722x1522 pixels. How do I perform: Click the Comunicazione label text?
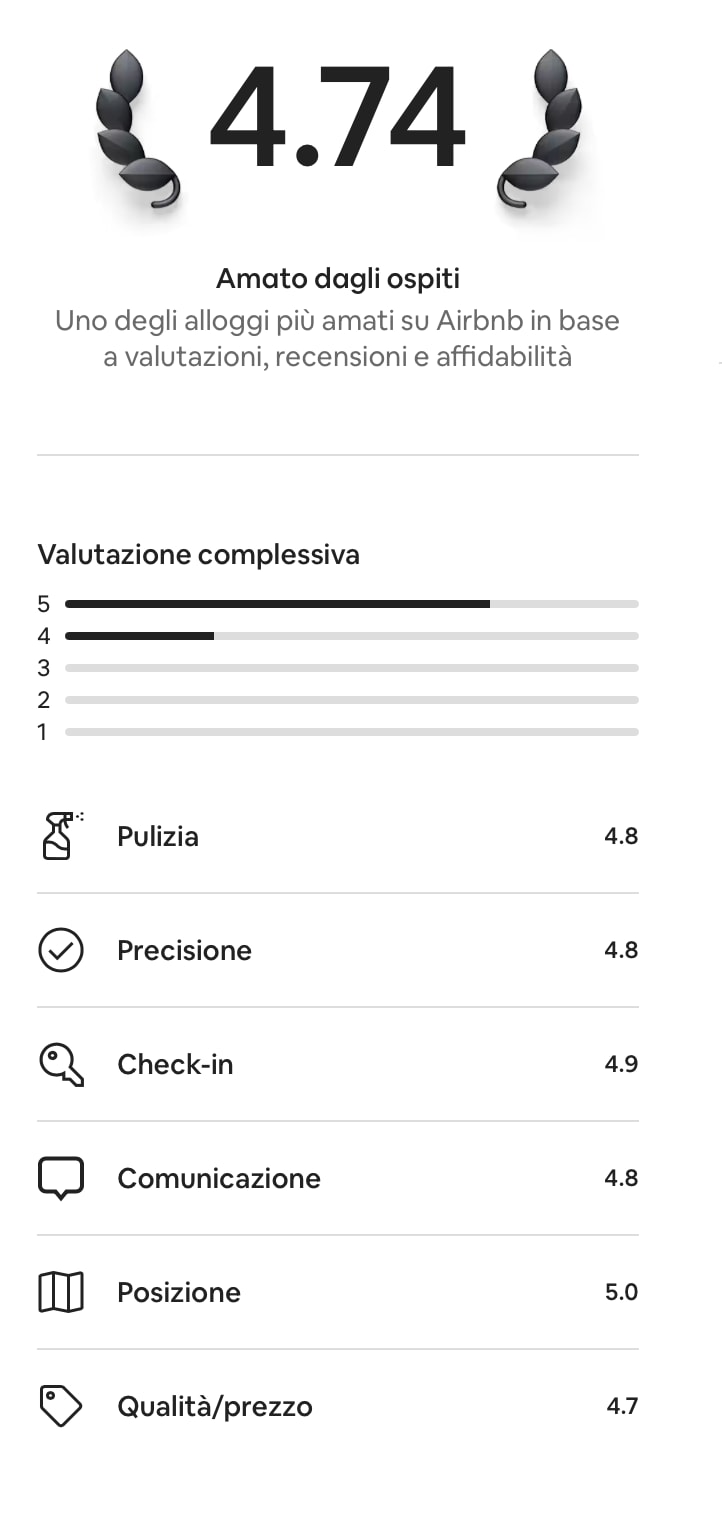219,1178
